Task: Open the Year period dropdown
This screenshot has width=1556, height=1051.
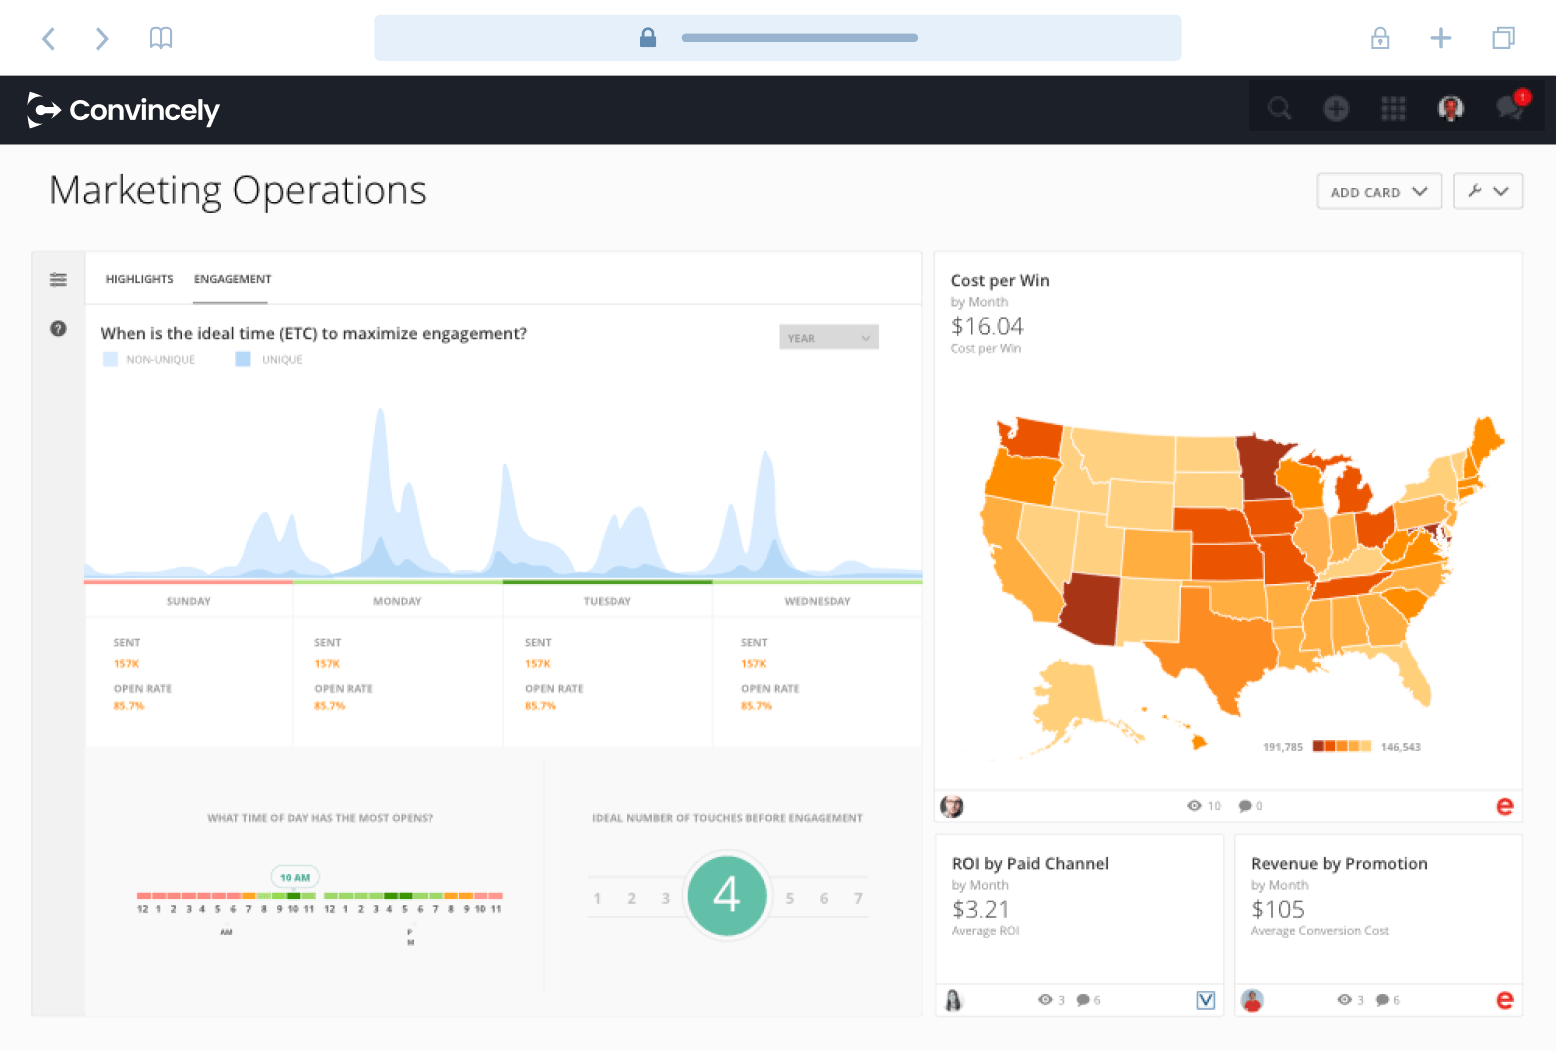Action: [x=828, y=338]
